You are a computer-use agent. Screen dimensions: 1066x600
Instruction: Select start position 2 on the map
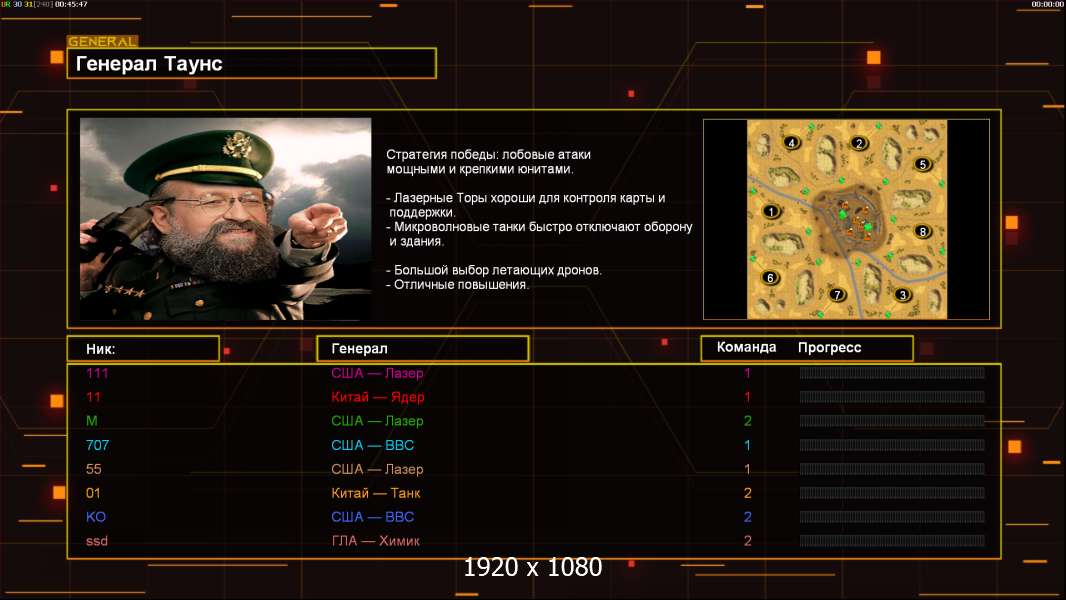pyautogui.click(x=859, y=143)
